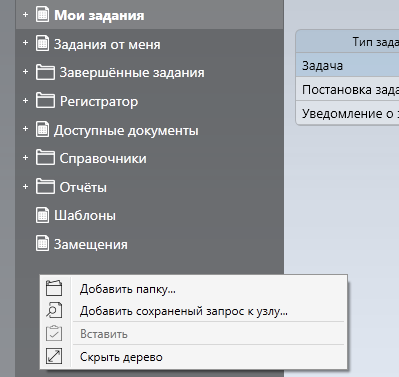The width and height of the screenshot is (399, 377).
Task: Click the arrow icon beside Скрыть дерево
Action: point(54,356)
